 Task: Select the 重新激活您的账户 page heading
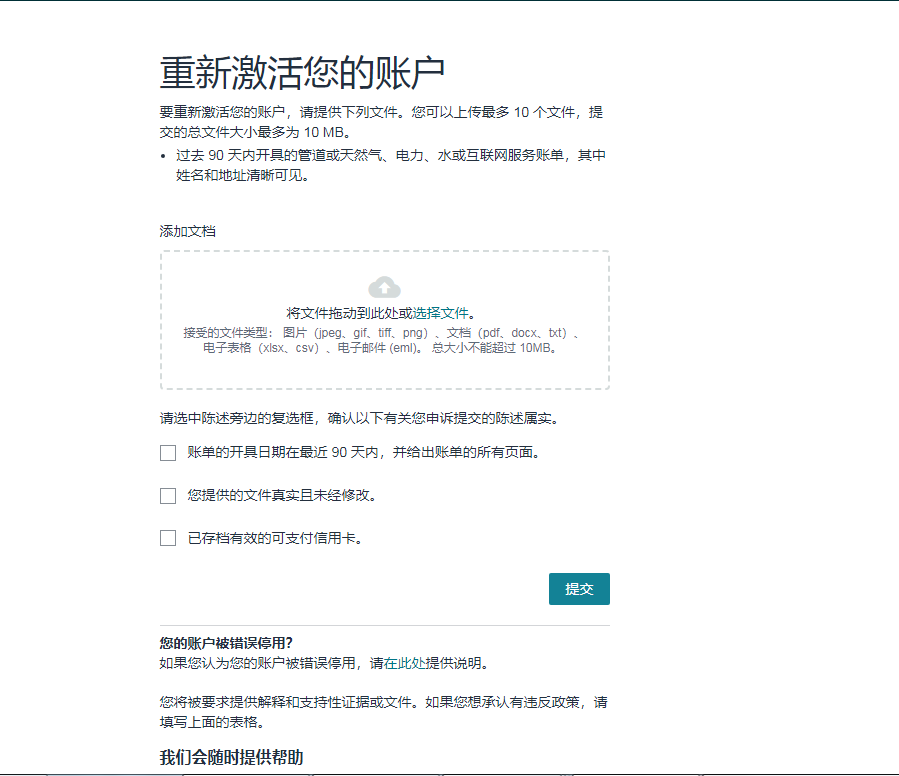tap(302, 73)
